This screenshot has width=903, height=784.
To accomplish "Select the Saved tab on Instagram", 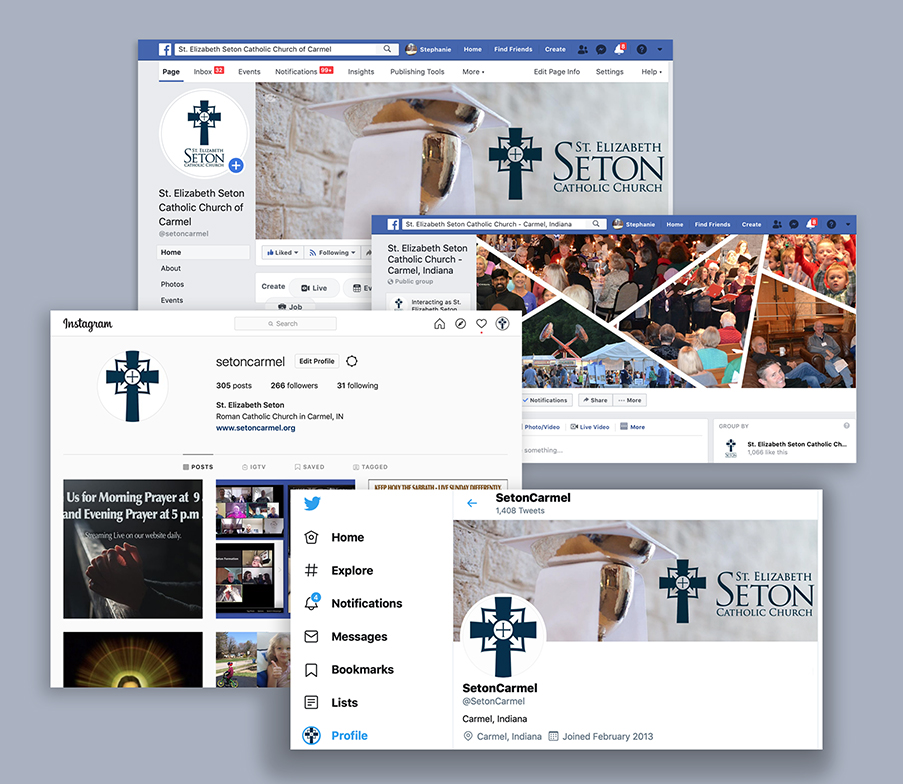I will pyautogui.click(x=309, y=467).
